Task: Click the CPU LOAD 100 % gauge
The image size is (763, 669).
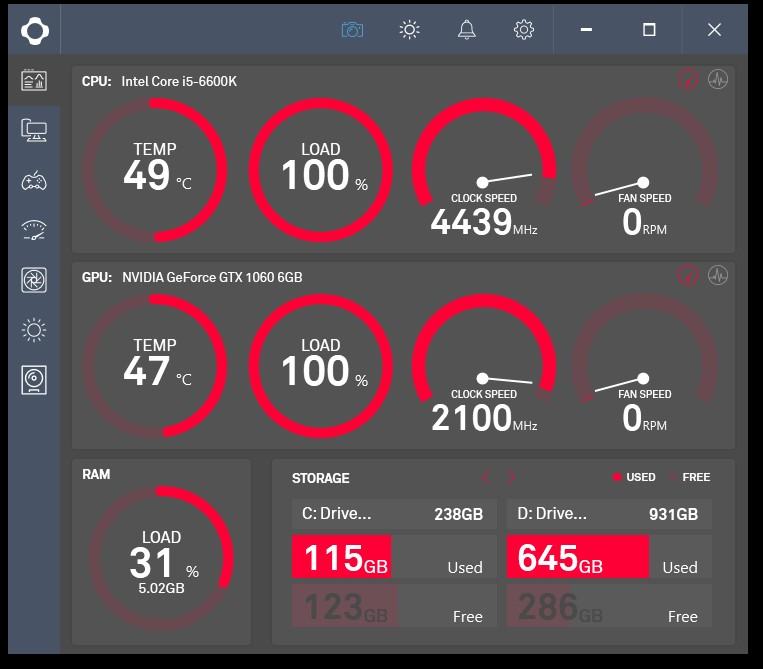Action: (321, 170)
